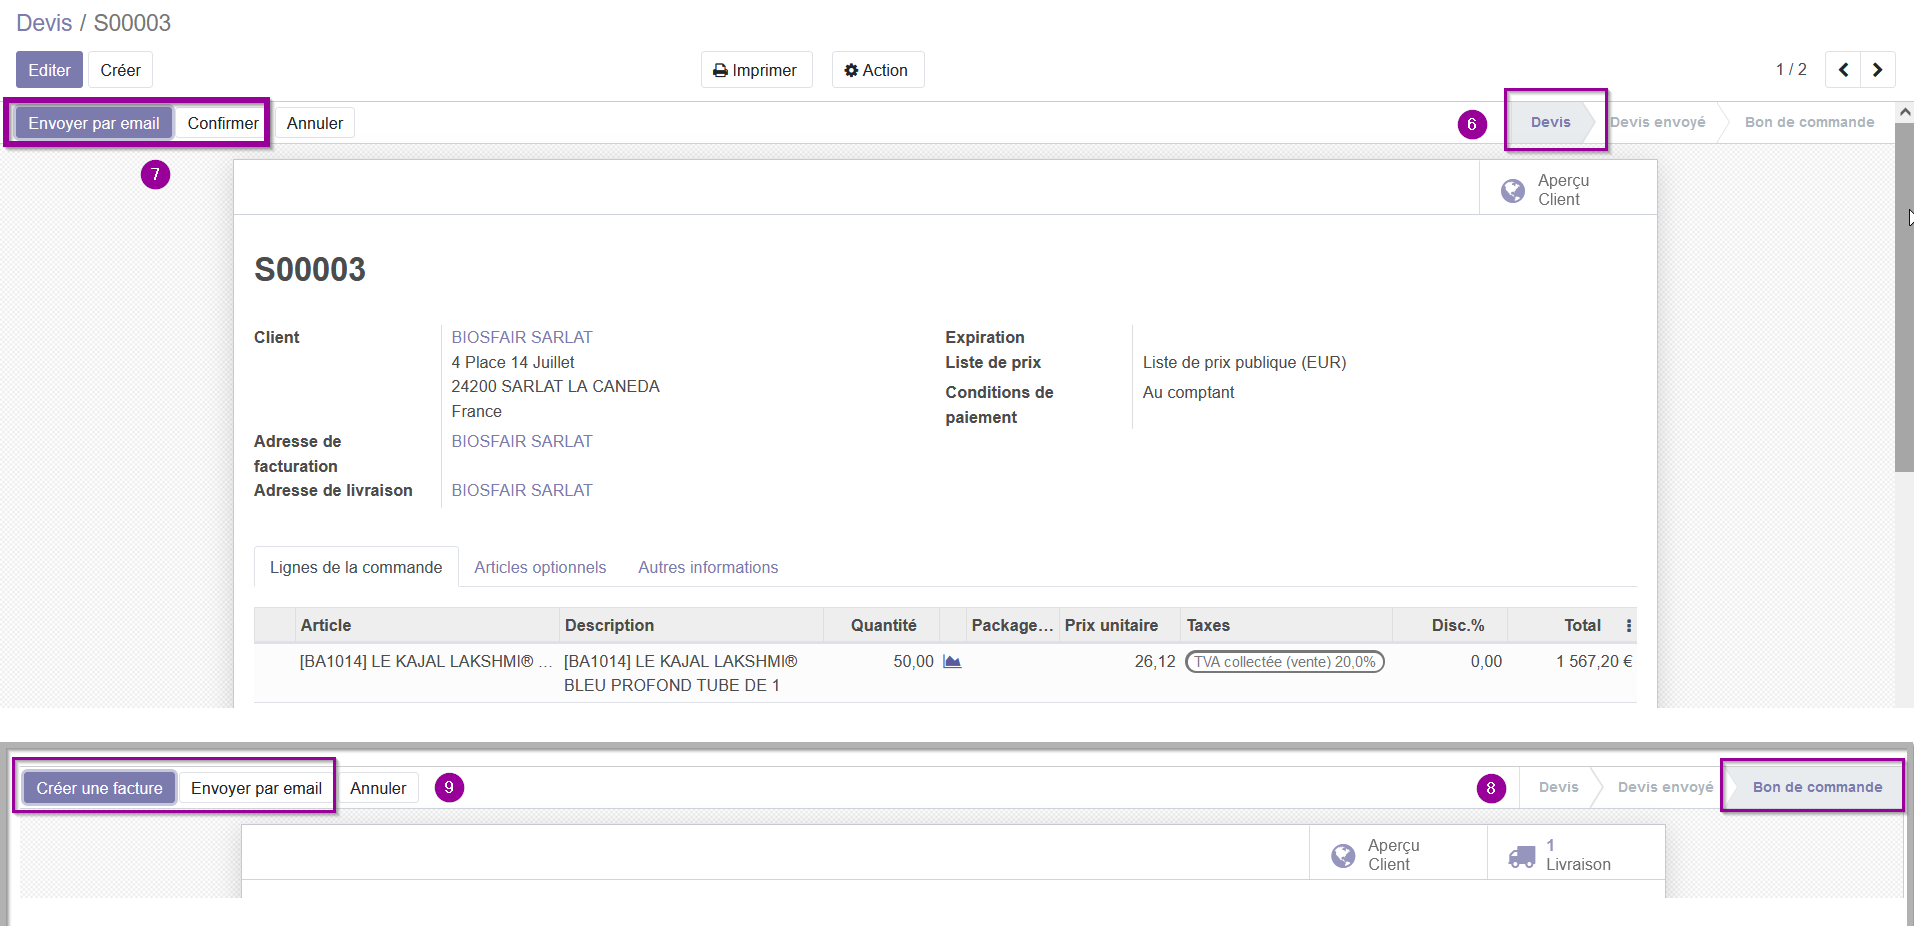Switch to Articles optionnels tab

(540, 567)
